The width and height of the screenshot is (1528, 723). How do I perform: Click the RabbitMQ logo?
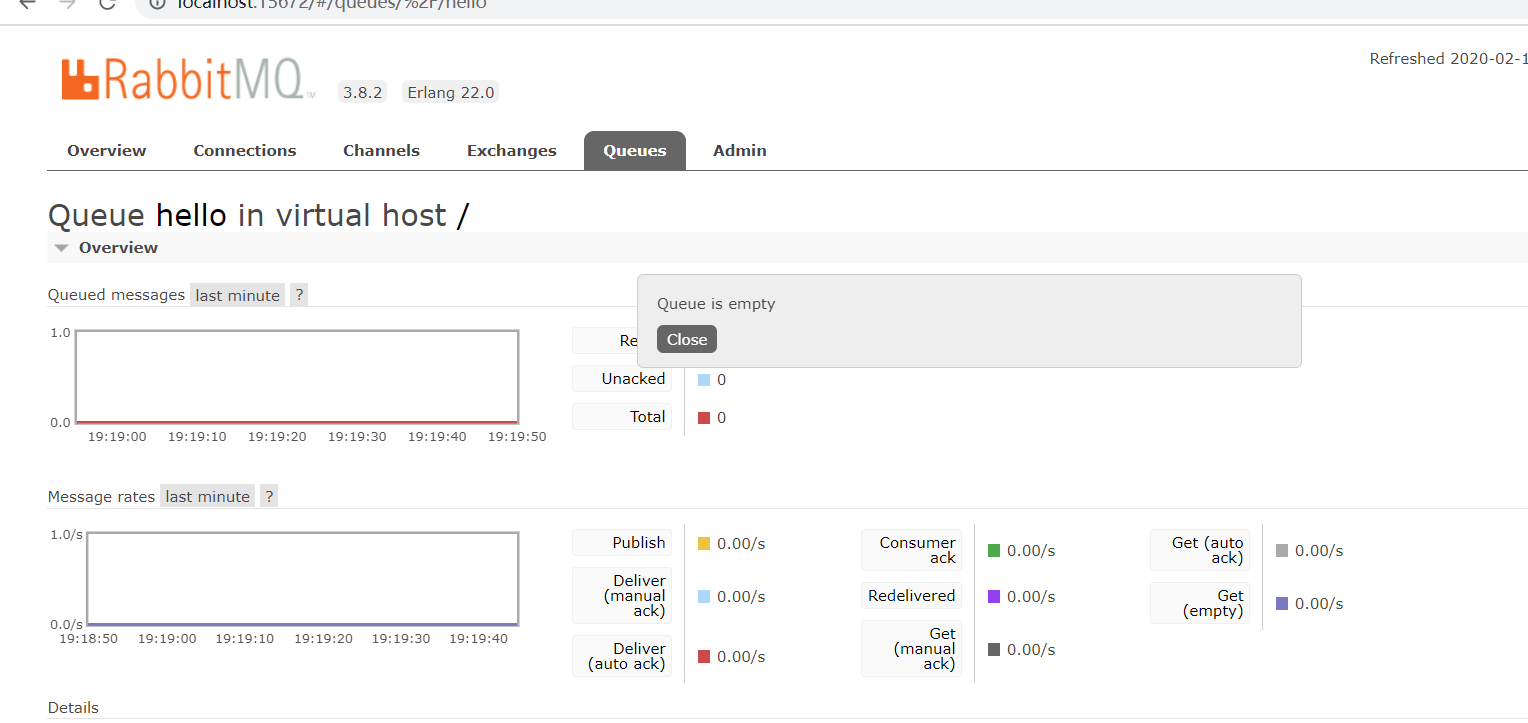[x=188, y=78]
